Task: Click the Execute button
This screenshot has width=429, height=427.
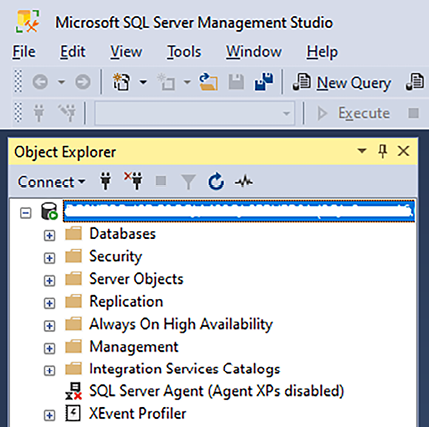Action: (353, 113)
